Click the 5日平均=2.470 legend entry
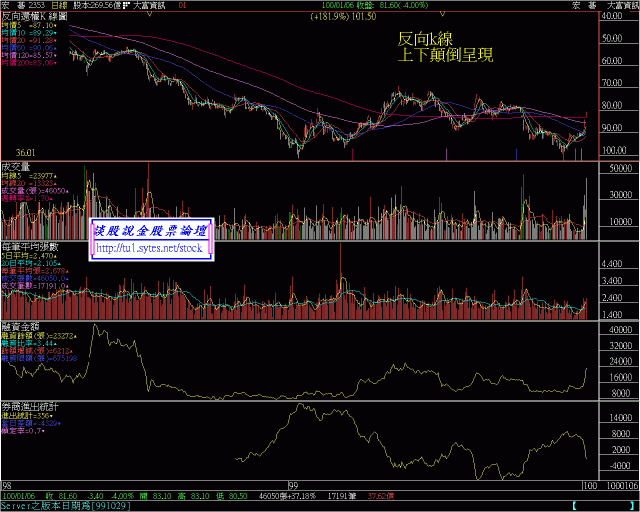The image size is (640, 512). 29,256
